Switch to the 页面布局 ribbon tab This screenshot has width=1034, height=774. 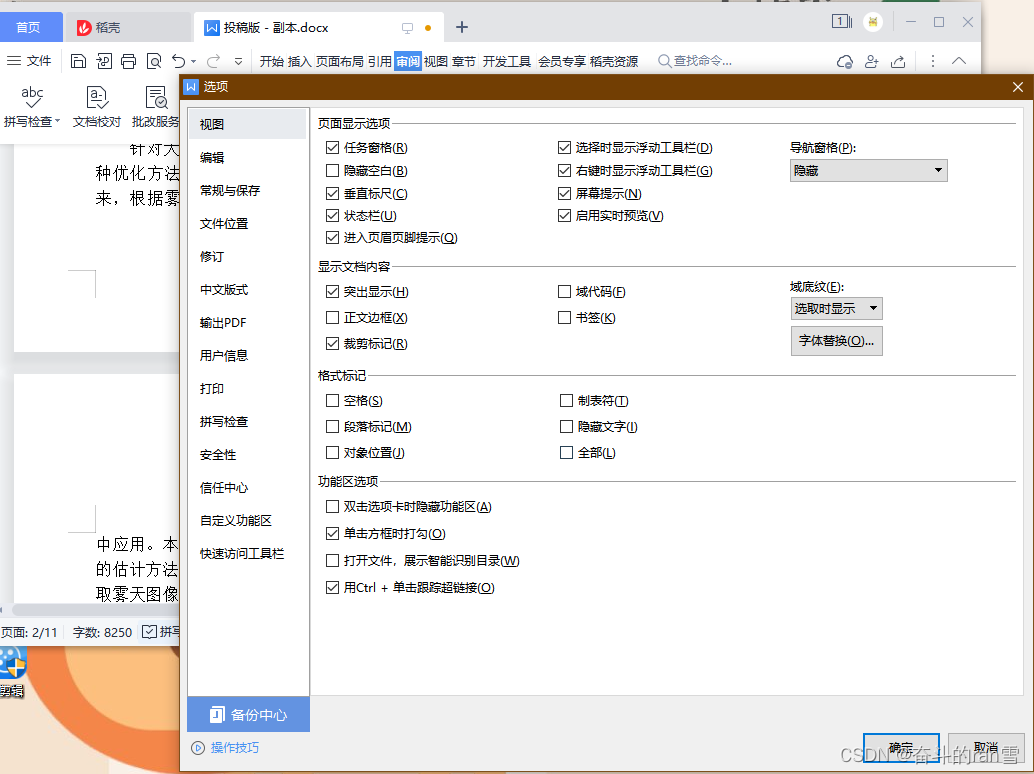click(340, 61)
